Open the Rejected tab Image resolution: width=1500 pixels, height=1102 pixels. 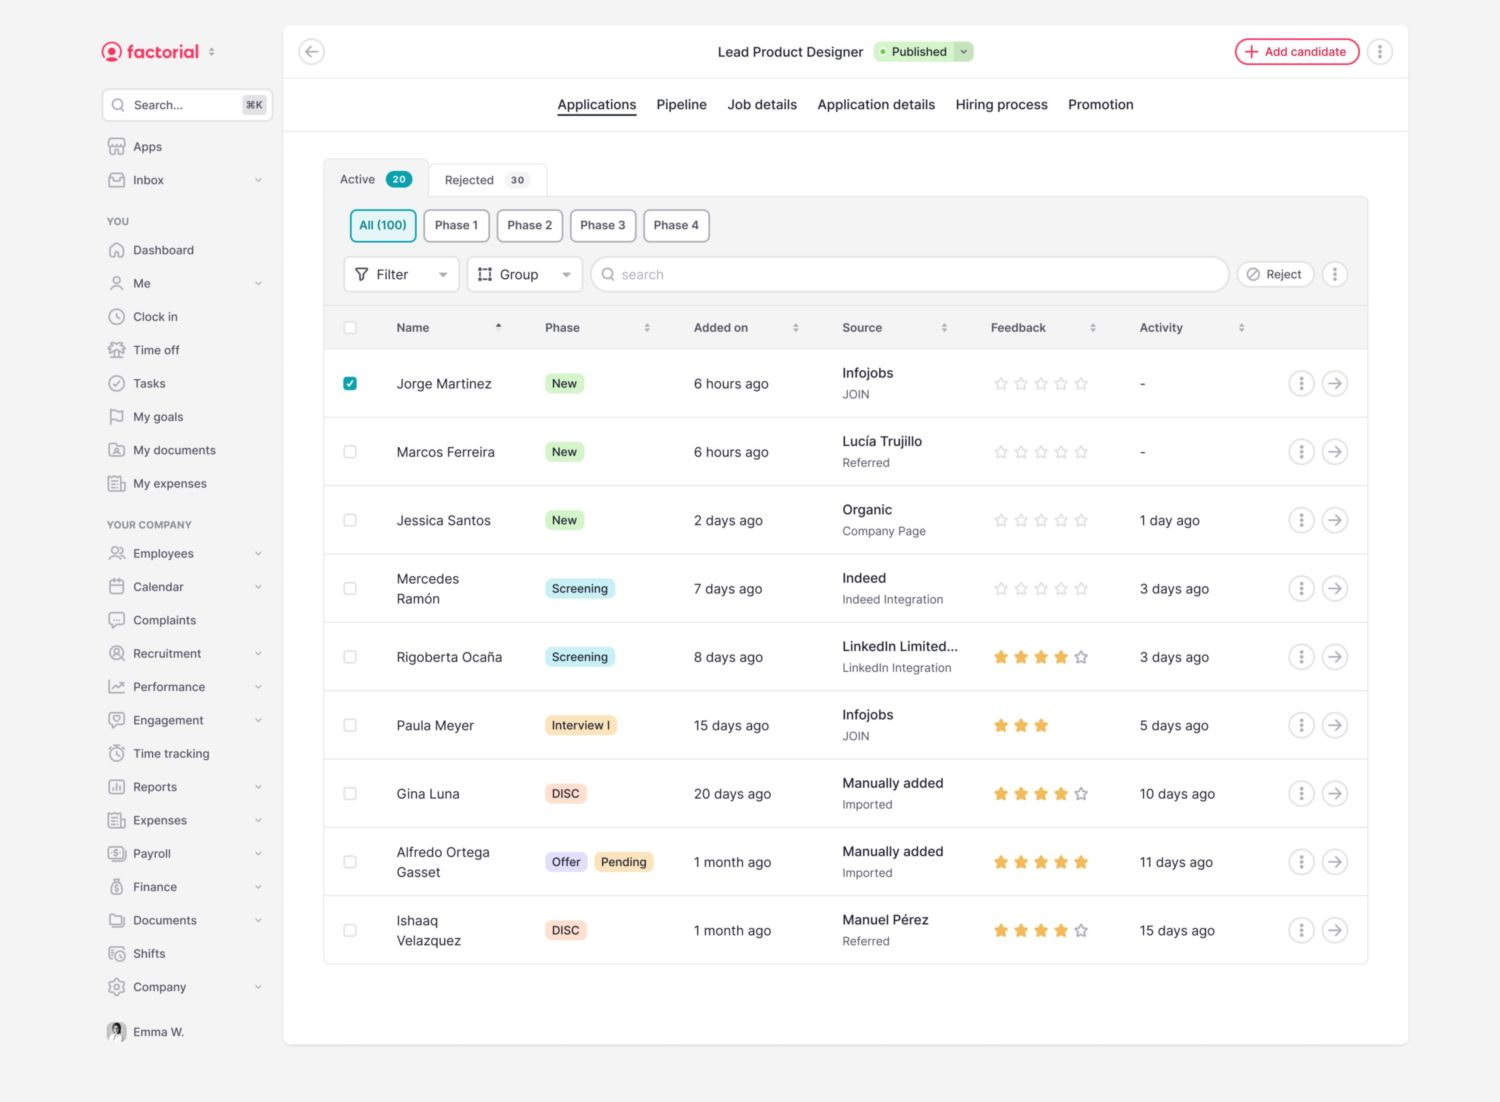486,180
